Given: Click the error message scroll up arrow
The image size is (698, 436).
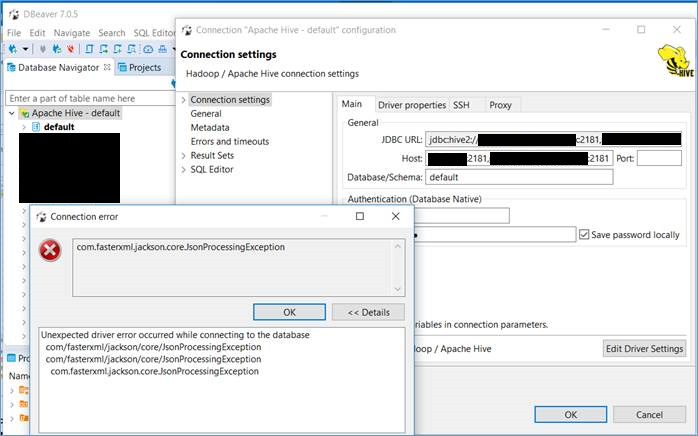Looking at the screenshot, I should [x=398, y=246].
